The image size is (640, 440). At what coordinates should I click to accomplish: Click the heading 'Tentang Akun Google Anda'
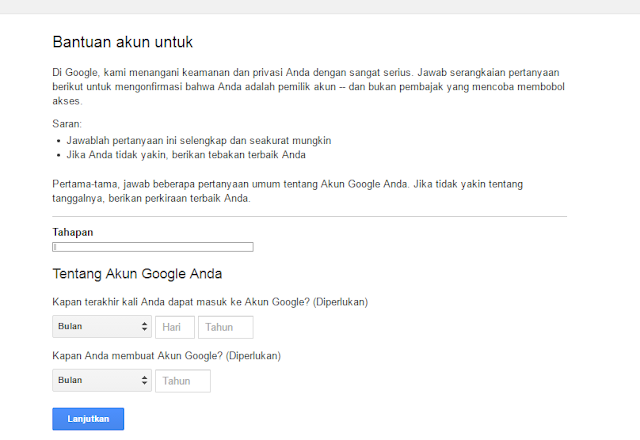(137, 273)
